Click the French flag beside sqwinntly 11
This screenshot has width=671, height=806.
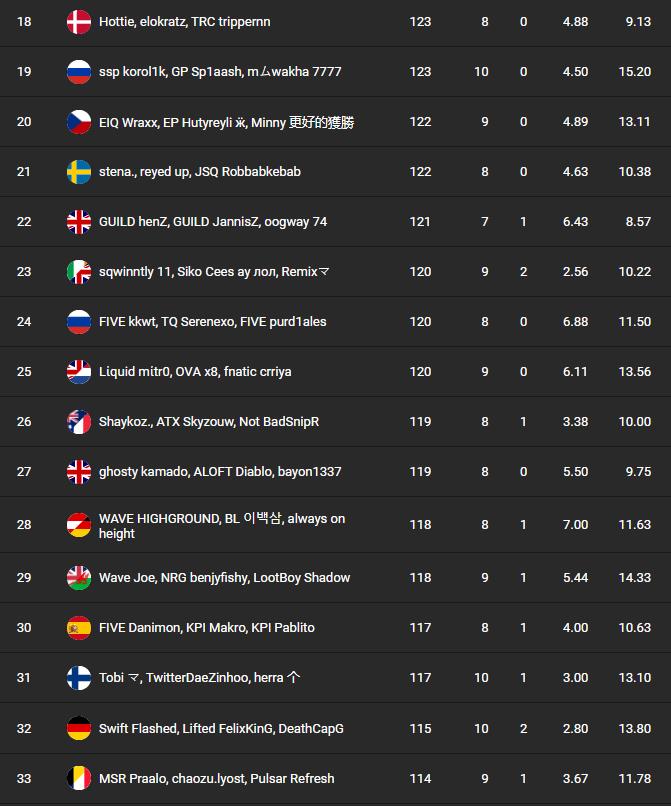pos(78,271)
